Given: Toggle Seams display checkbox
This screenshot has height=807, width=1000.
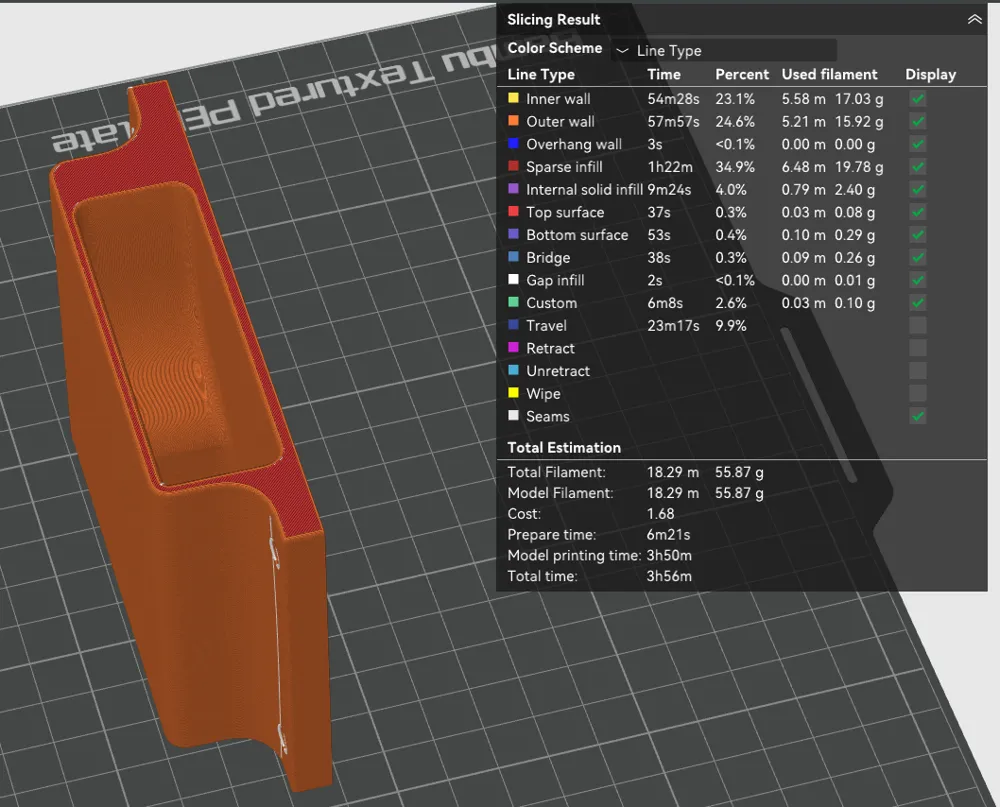Looking at the screenshot, I should (918, 416).
